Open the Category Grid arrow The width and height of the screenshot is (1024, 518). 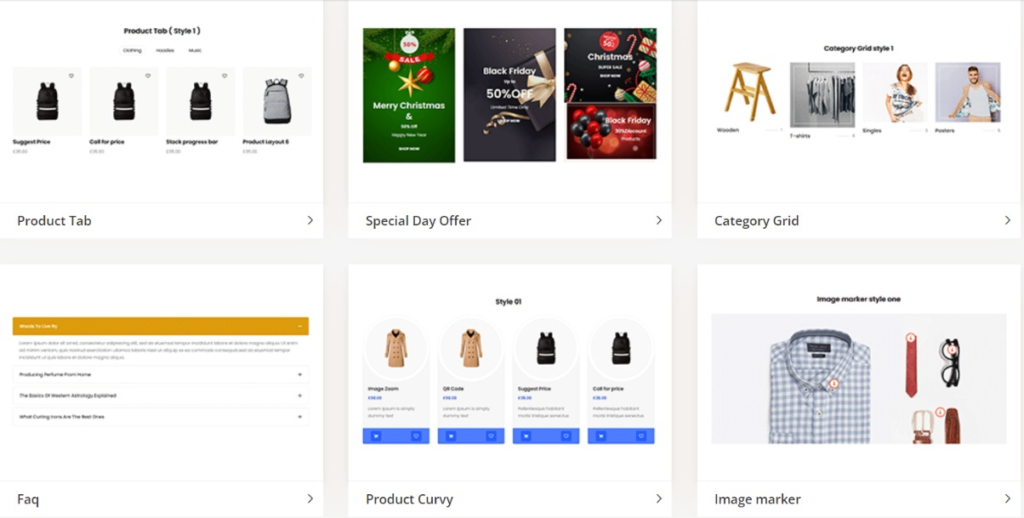pyautogui.click(x=1008, y=220)
